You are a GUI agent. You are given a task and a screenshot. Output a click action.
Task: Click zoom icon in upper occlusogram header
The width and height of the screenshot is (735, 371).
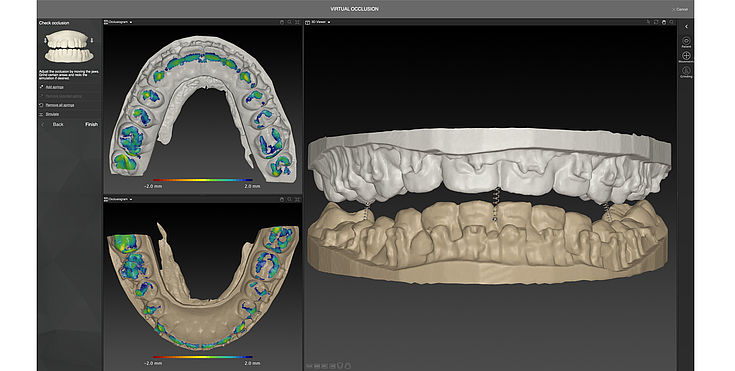click(290, 22)
